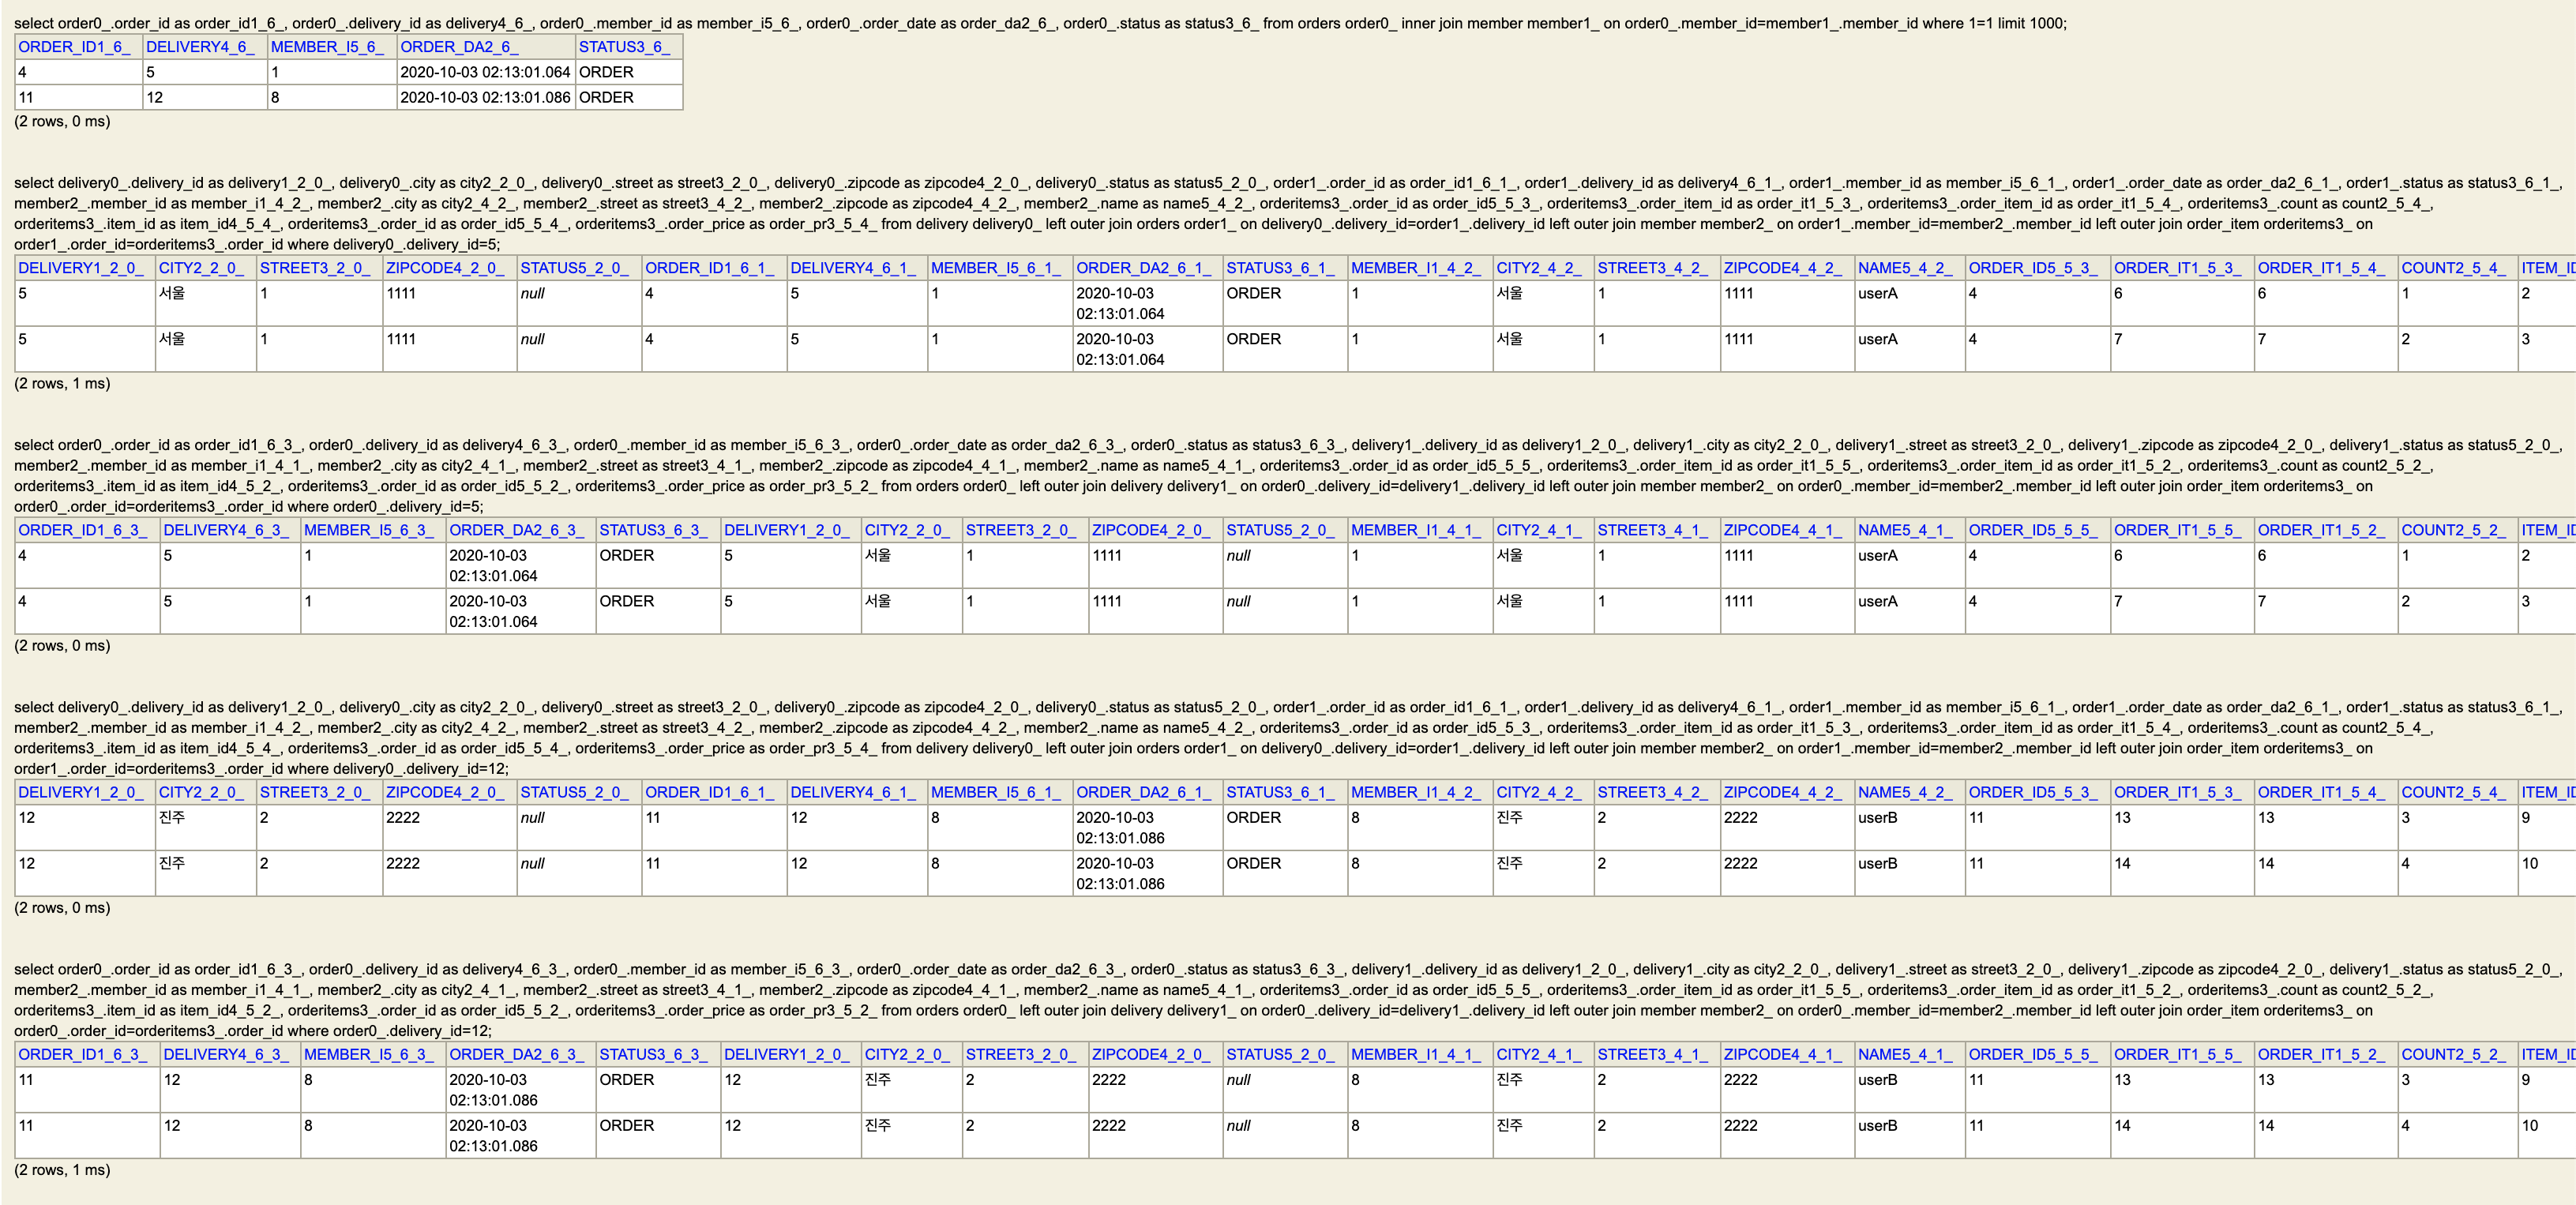2576x1205 pixels.
Task: Click ORDER_DA2_6_ header in first result table
Action: 459,47
